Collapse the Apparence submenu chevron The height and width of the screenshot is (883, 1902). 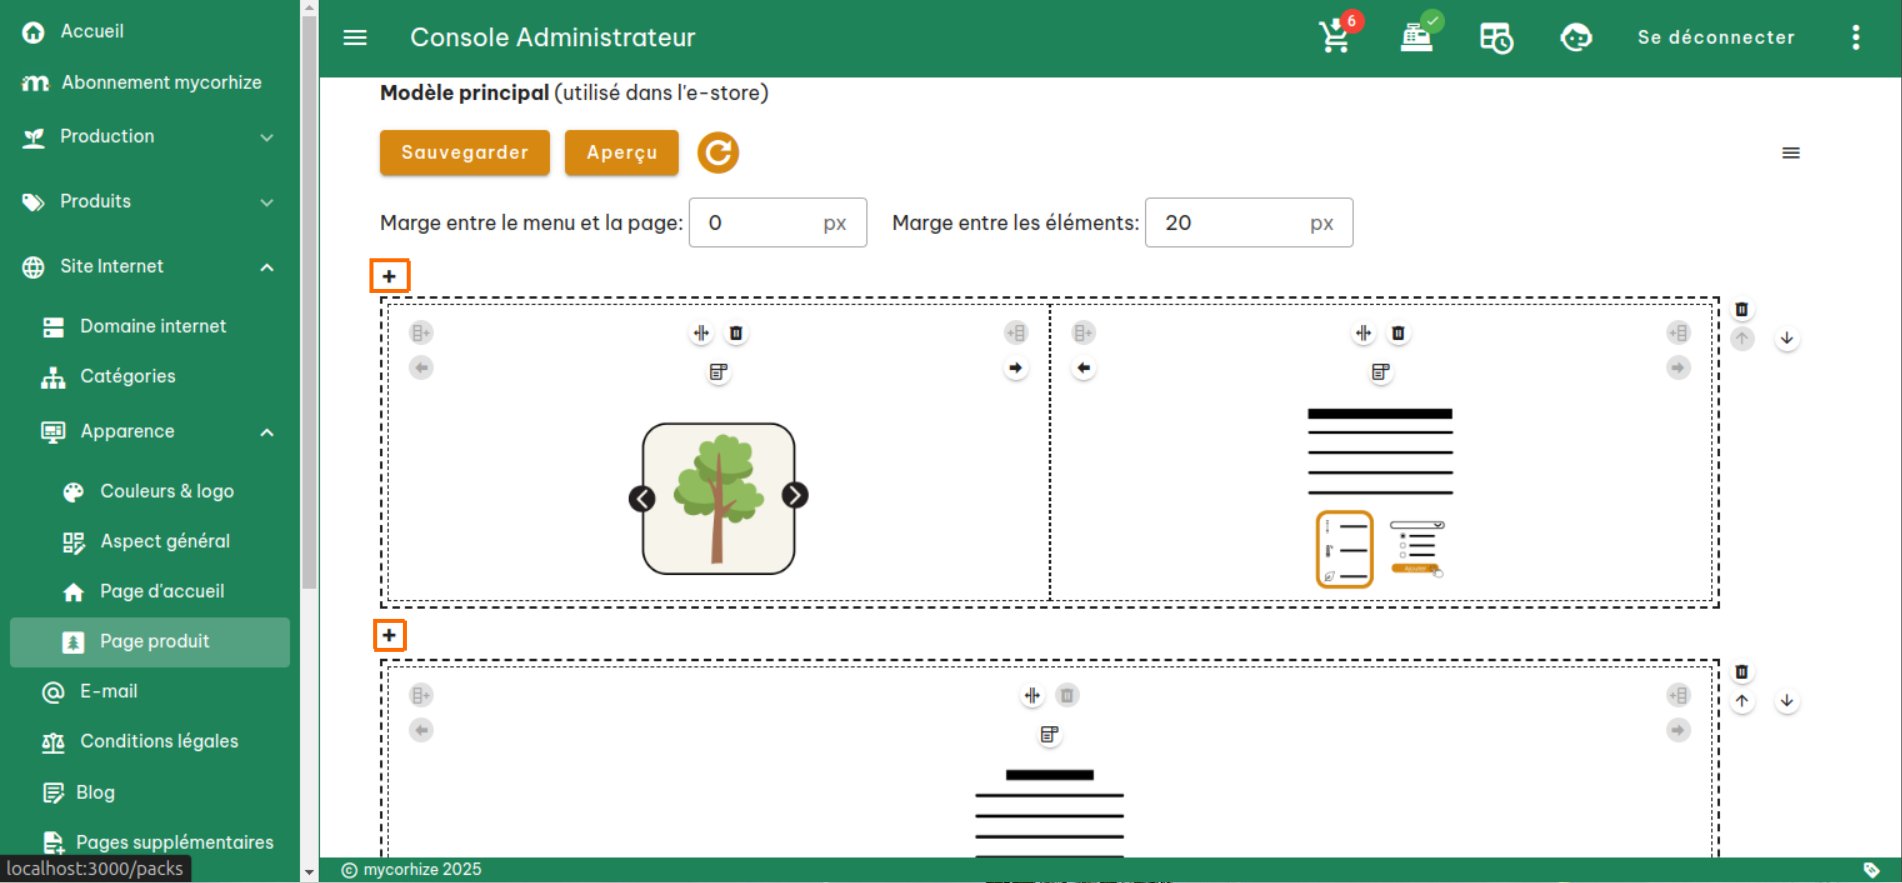tap(267, 432)
